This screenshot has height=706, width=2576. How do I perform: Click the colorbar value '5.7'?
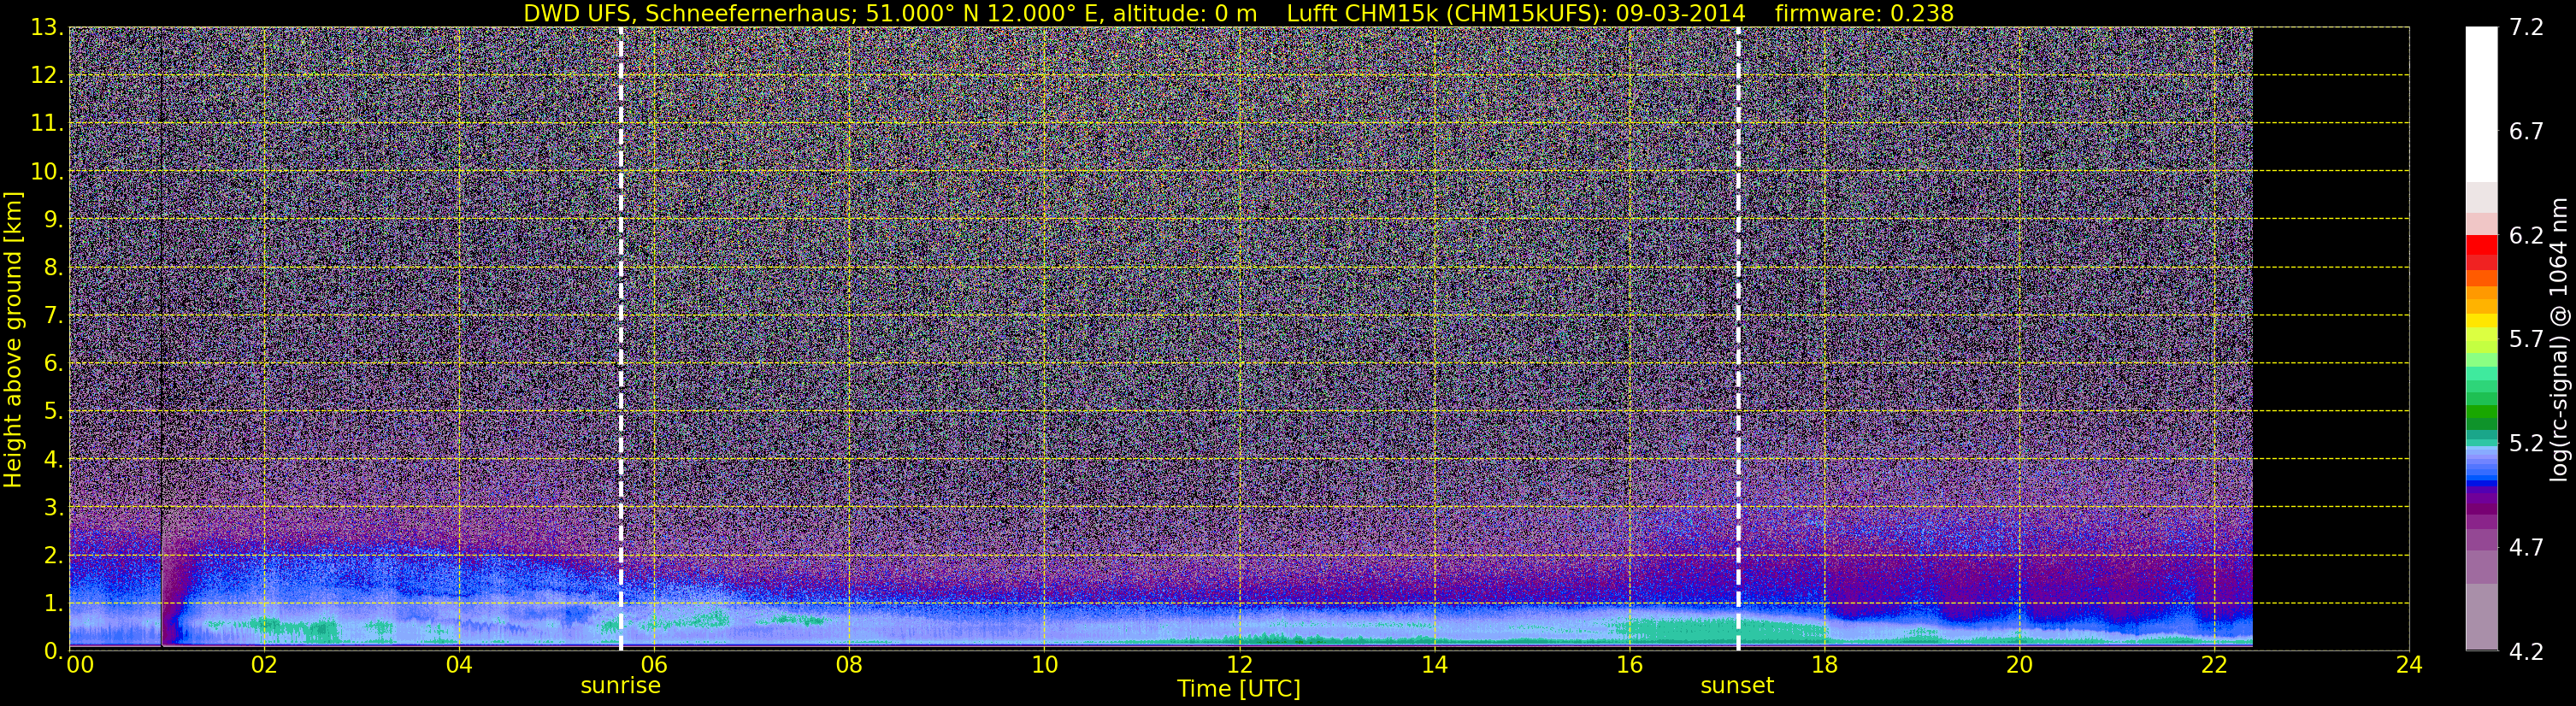(2526, 340)
